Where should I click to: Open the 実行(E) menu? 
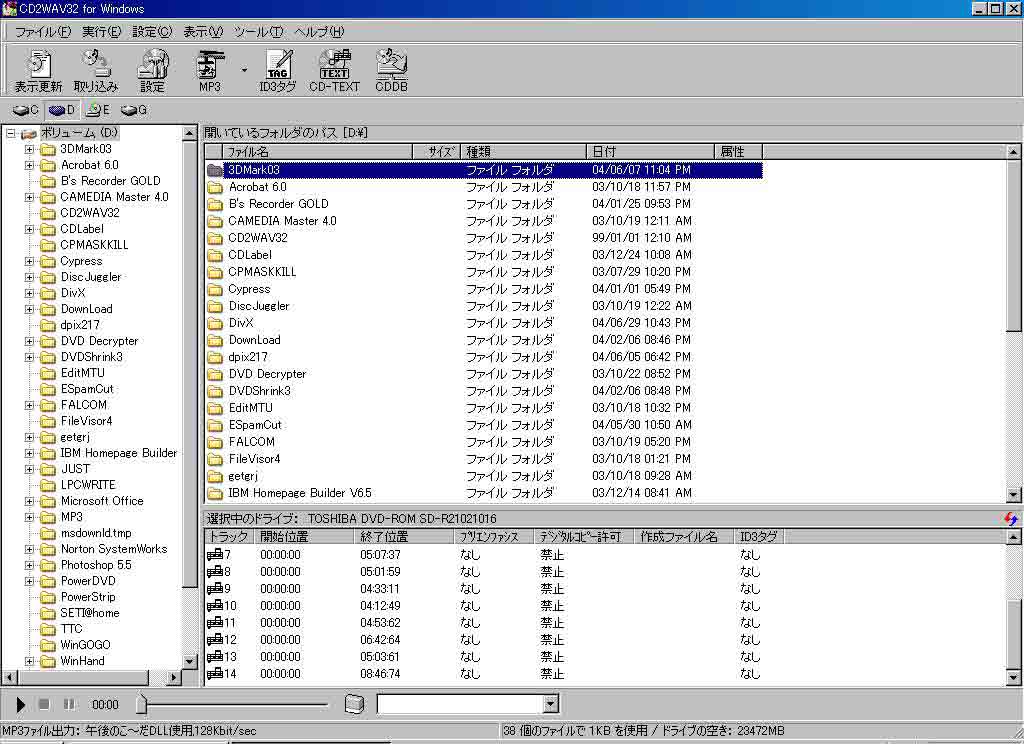tap(101, 31)
